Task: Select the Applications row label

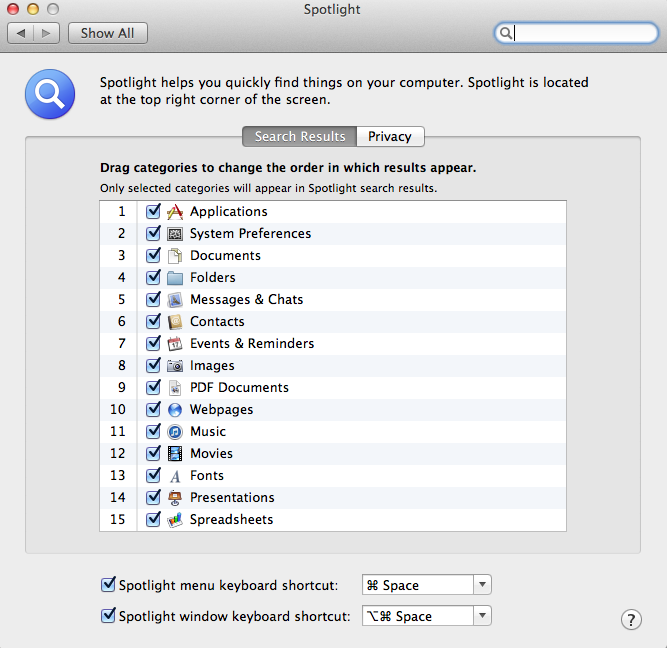Action: point(228,211)
